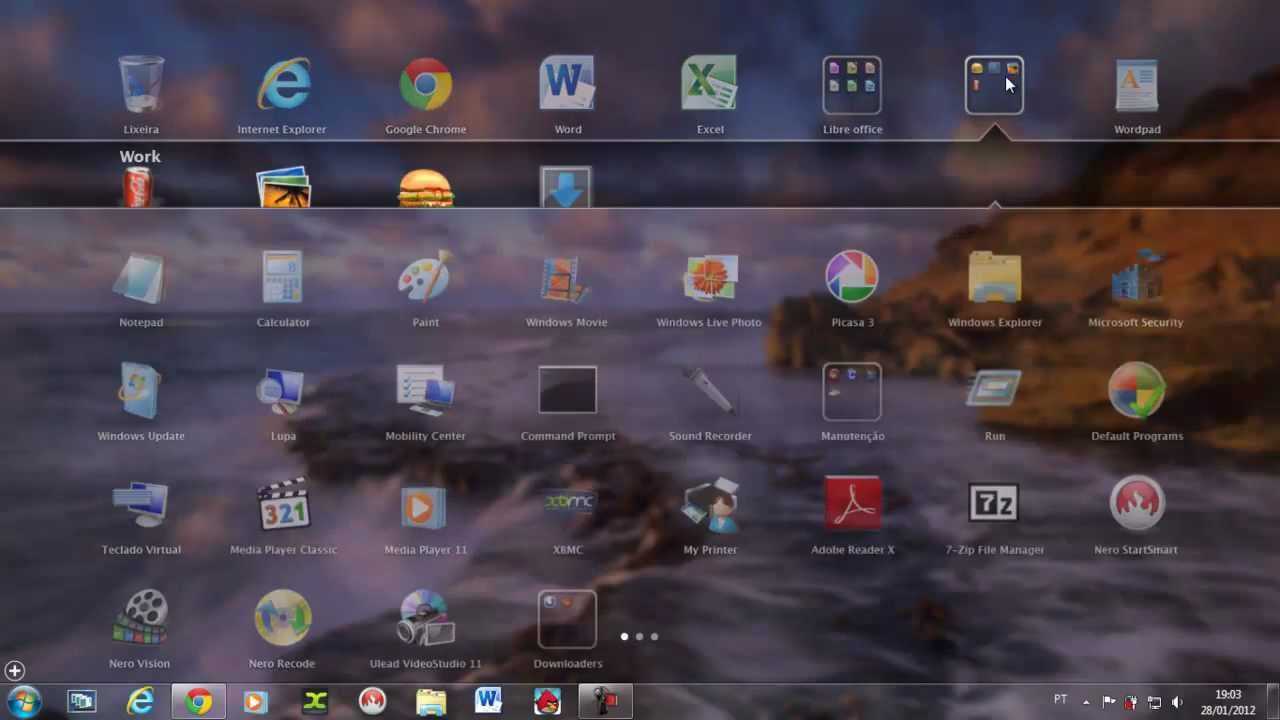Open Ulead VideoStudio 11
Image resolution: width=1280 pixels, height=720 pixels.
coord(426,619)
